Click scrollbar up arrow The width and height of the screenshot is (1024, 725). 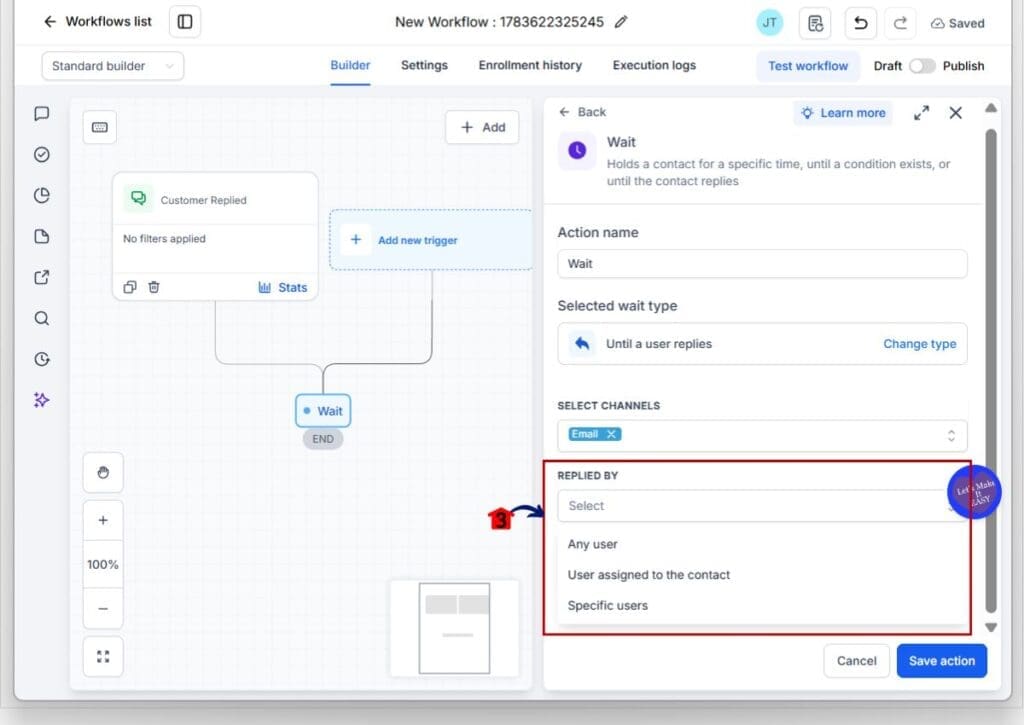tap(991, 108)
